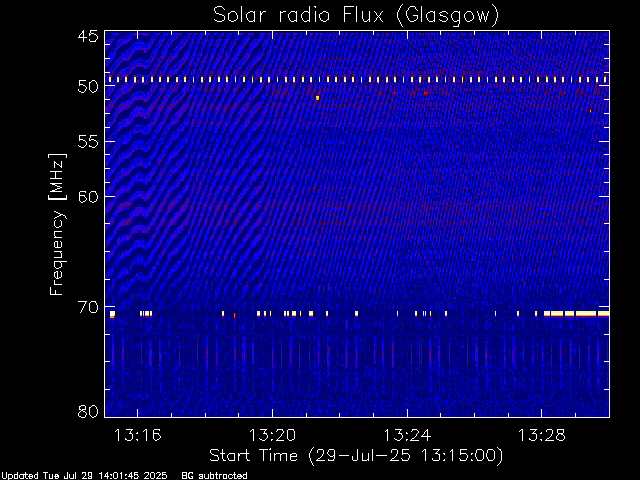Click the "Updated Tue Jul 29 14:01:45 2025" text
The height and width of the screenshot is (480, 640).
84,476
